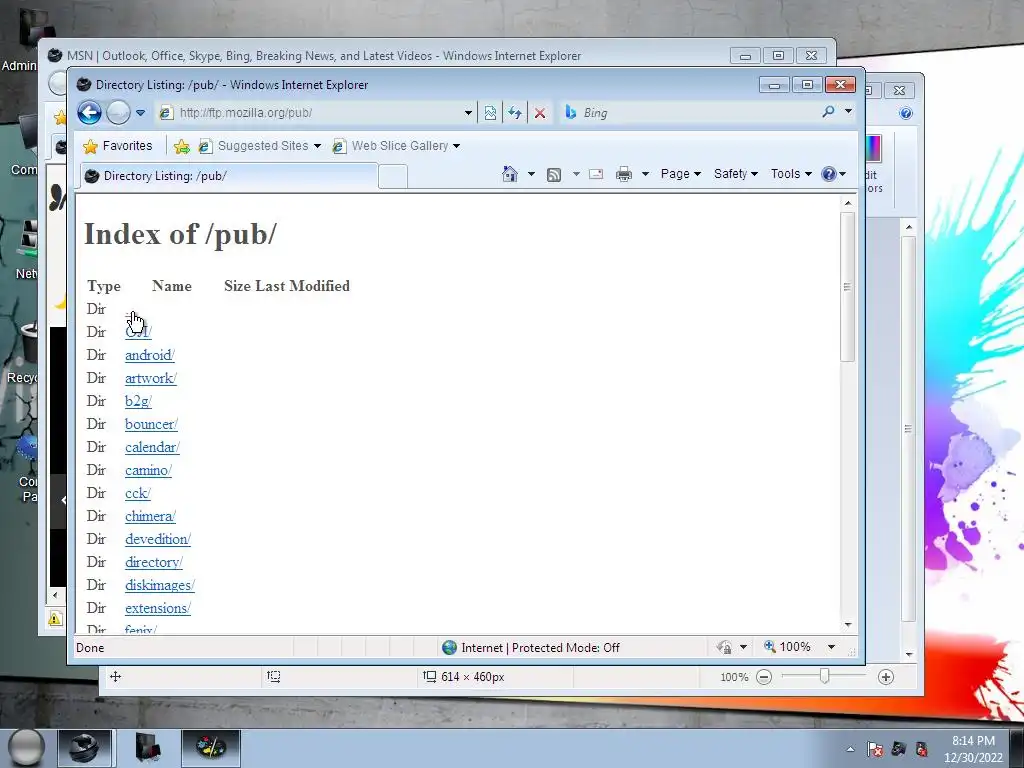The image size is (1024, 768).
Task: Zoom in with Paint's plus button
Action: click(886, 677)
